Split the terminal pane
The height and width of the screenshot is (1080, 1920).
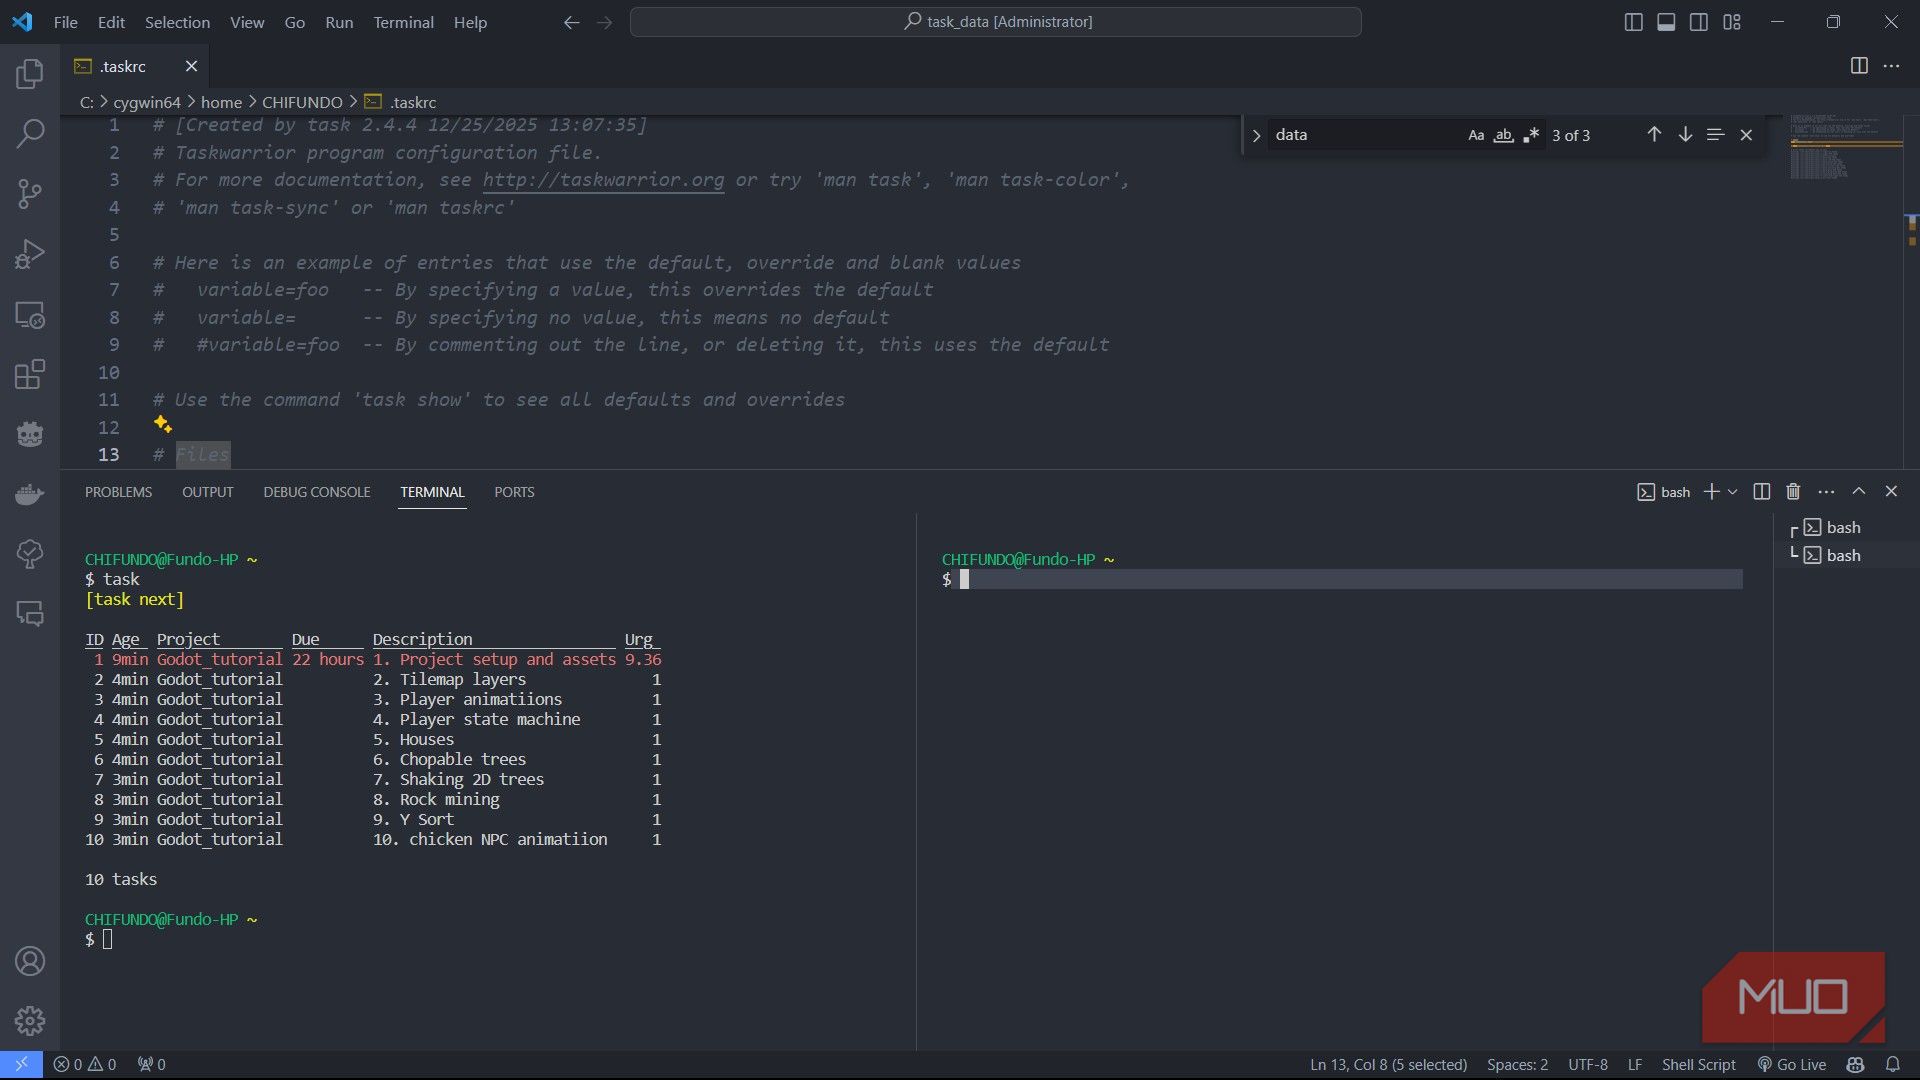click(1762, 492)
